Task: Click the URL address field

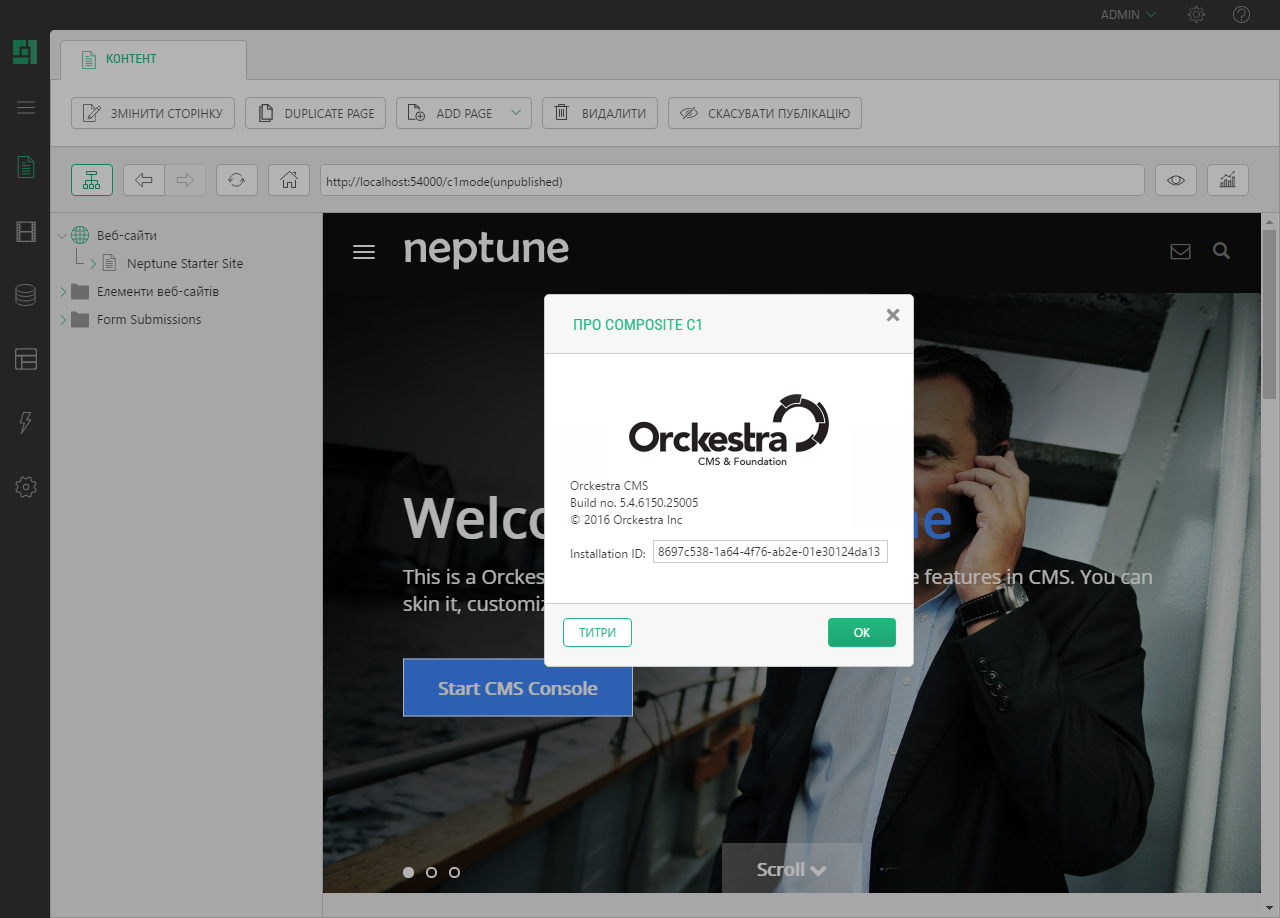Action: [x=732, y=181]
